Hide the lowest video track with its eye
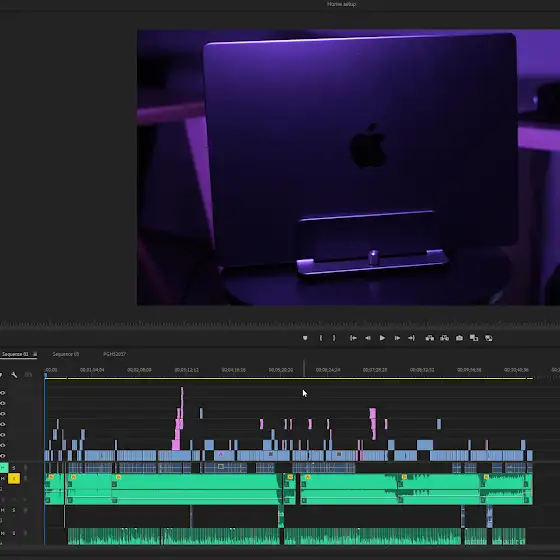560x560 pixels. click(3, 456)
